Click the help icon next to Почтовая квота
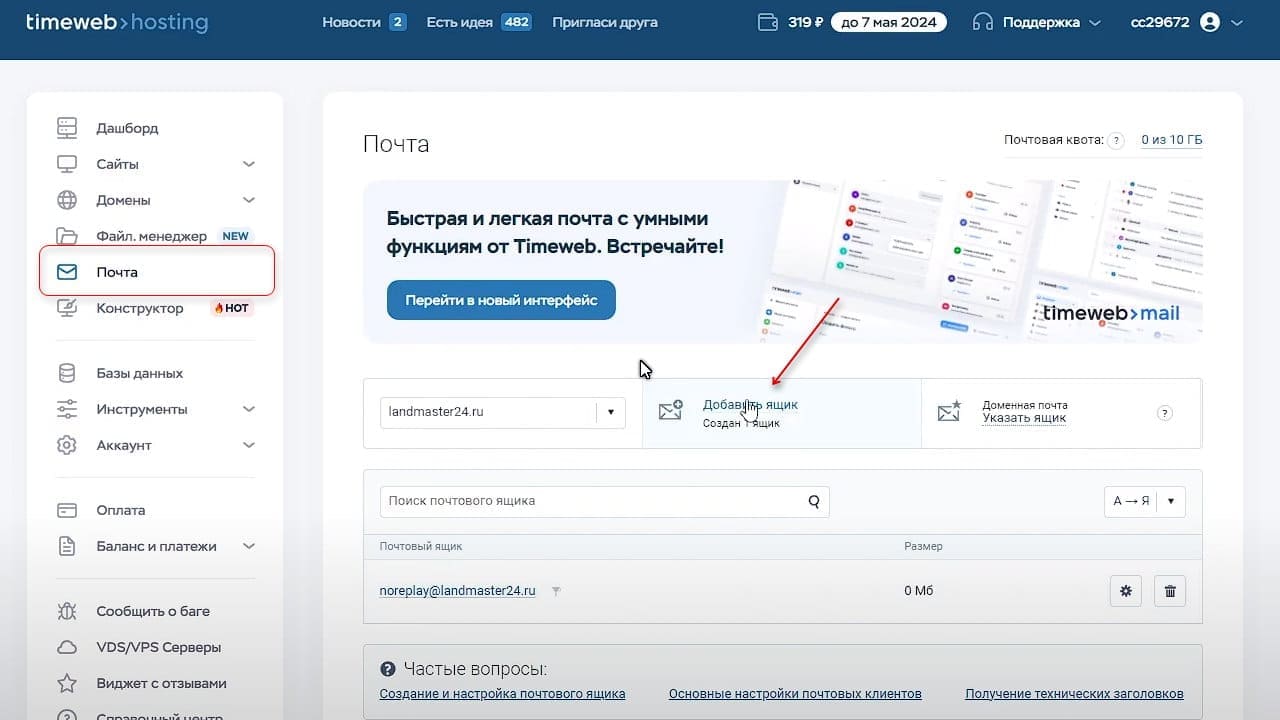 coord(1116,140)
